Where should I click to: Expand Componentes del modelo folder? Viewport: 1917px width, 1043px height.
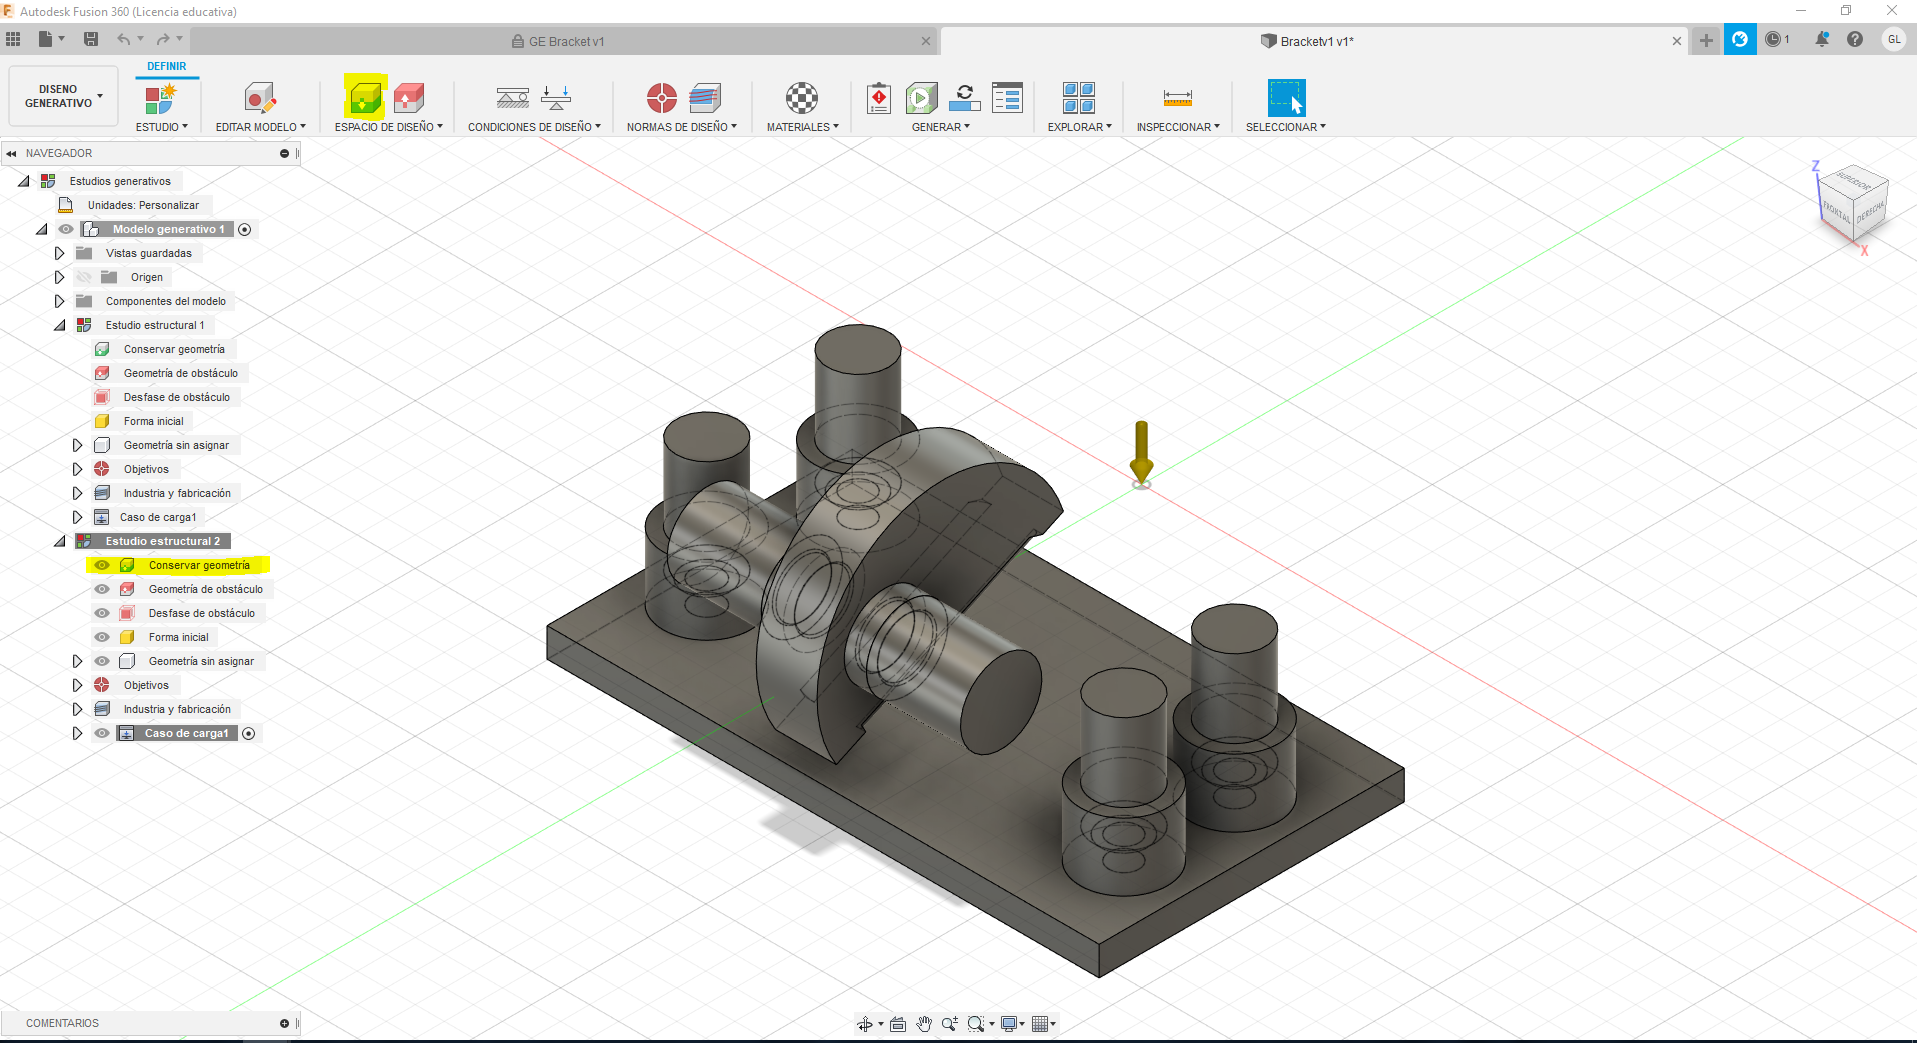pyautogui.click(x=59, y=301)
